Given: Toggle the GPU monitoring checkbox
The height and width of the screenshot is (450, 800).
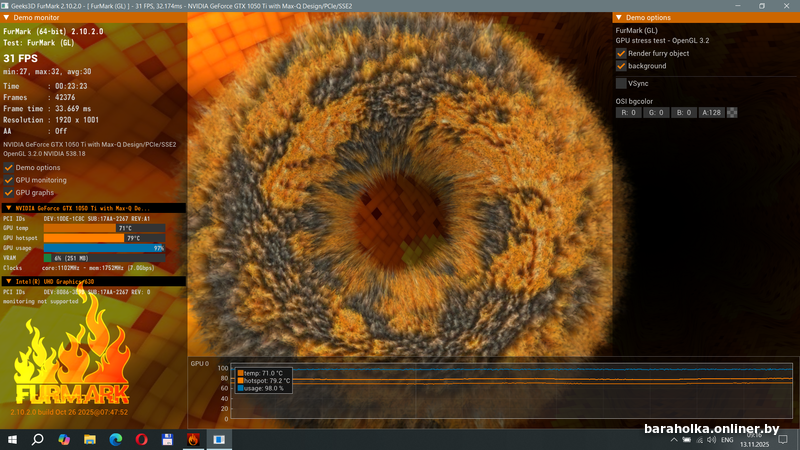Looking at the screenshot, I should tap(9, 180).
